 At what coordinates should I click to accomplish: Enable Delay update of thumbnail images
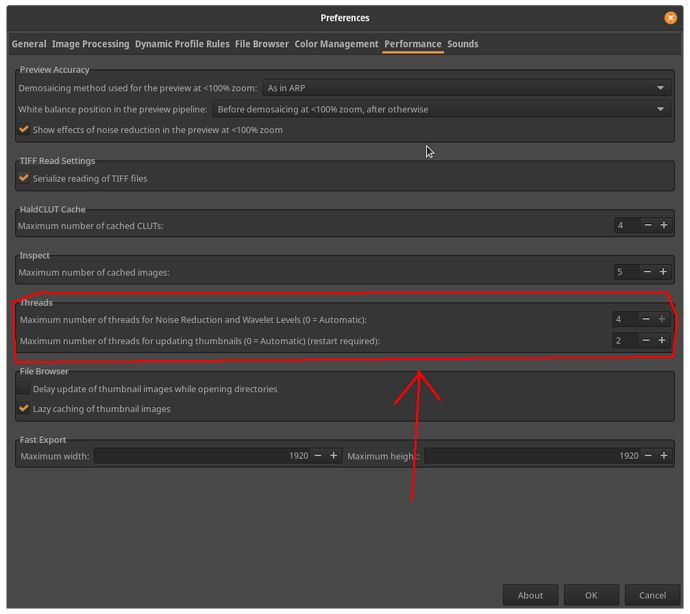pos(24,389)
